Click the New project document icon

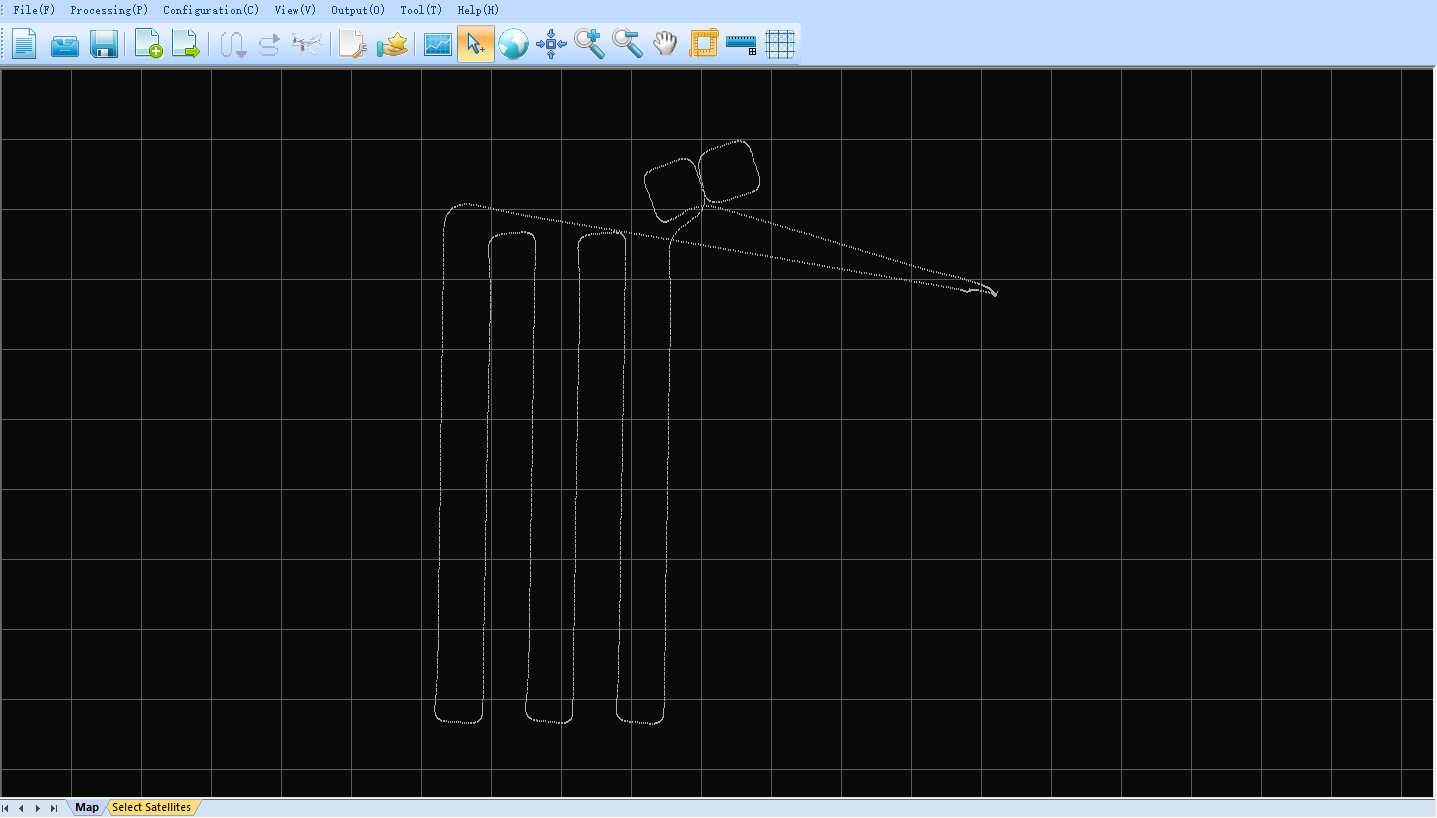coord(24,44)
